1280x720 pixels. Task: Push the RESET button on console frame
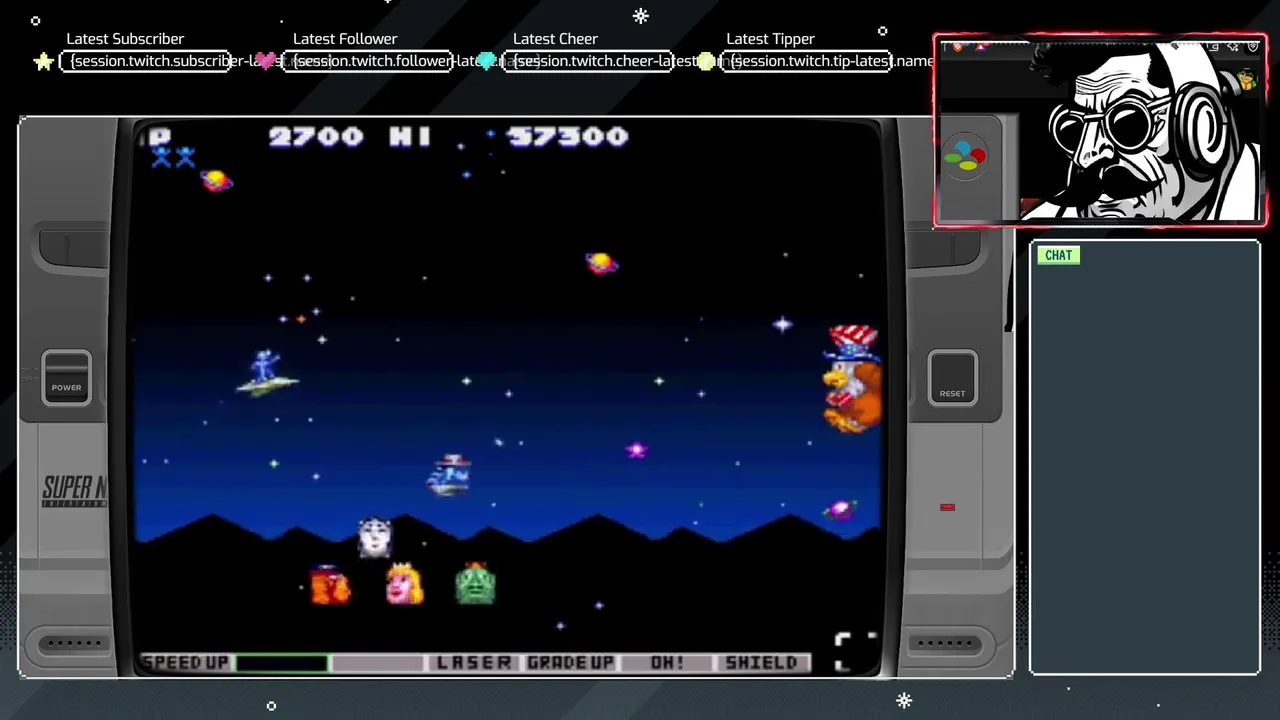coord(952,378)
